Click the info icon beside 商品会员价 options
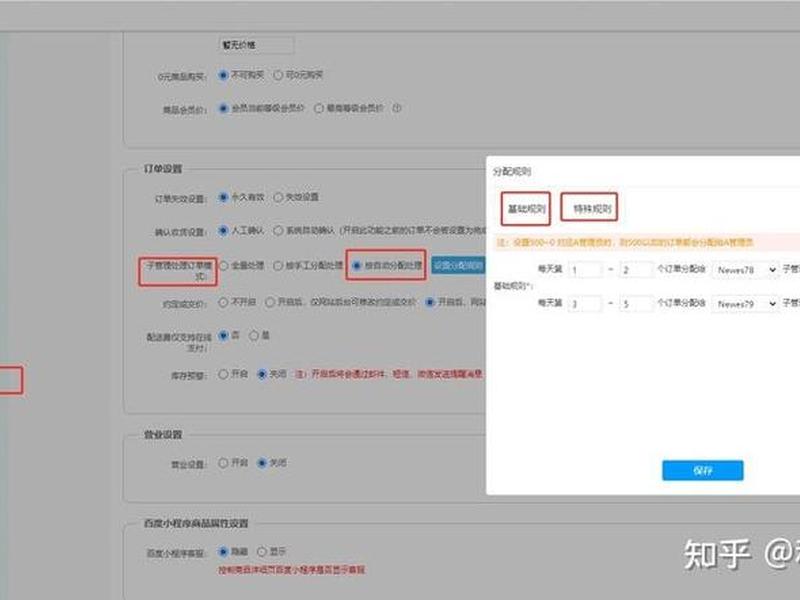 click(397, 108)
